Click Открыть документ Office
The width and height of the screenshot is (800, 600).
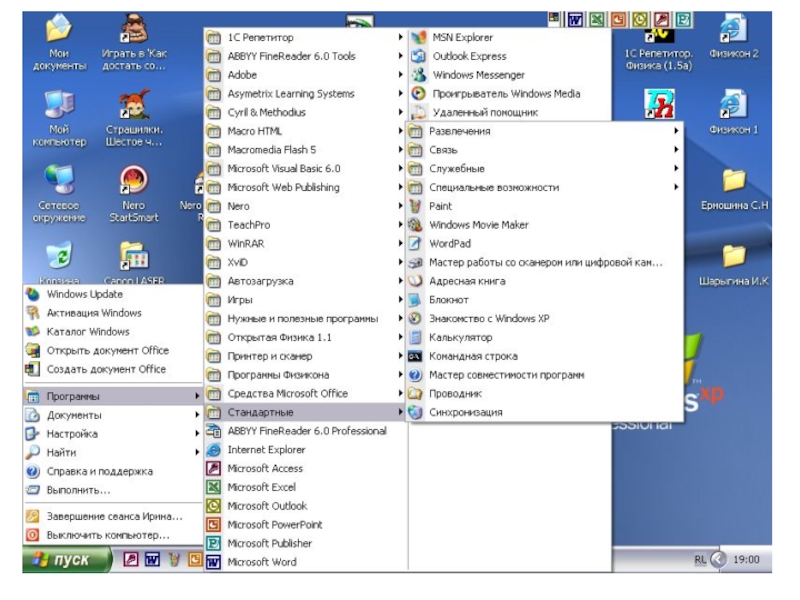click(113, 351)
